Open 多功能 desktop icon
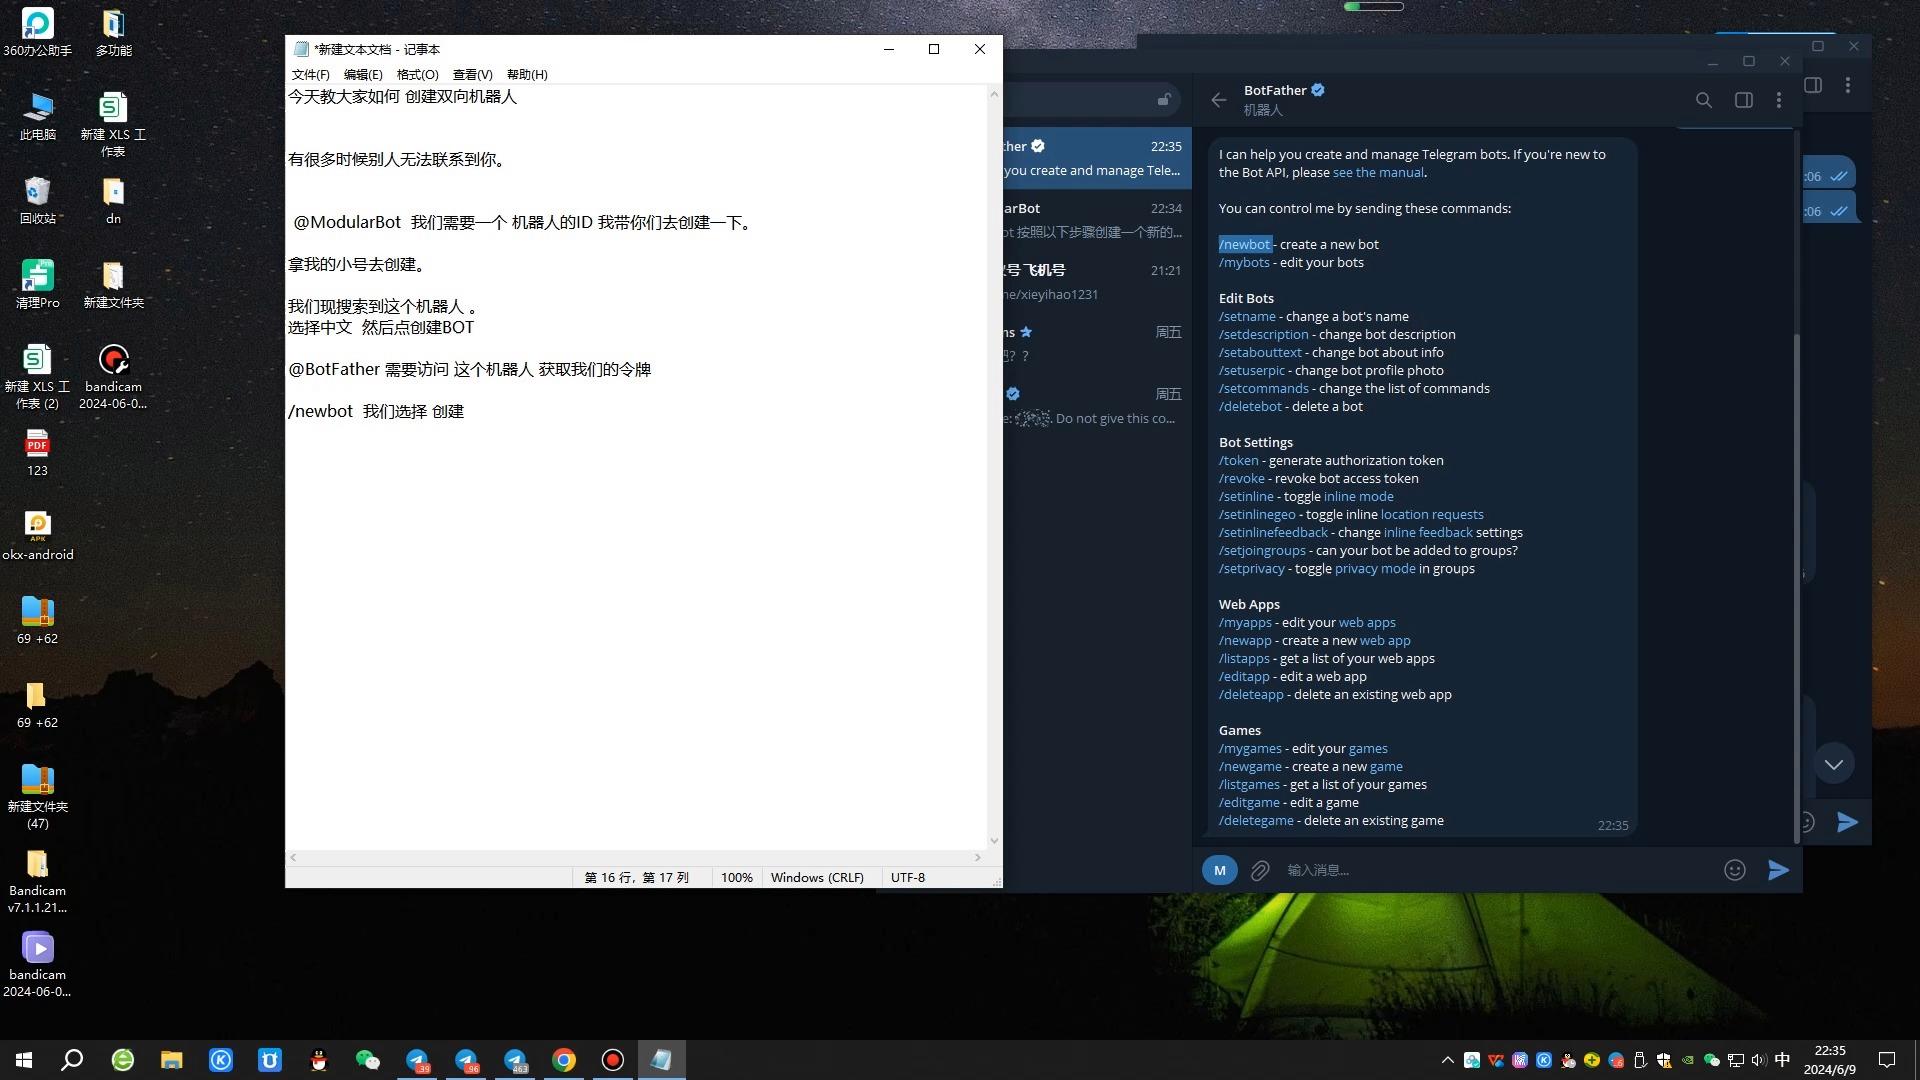1920x1080 pixels. [113, 32]
